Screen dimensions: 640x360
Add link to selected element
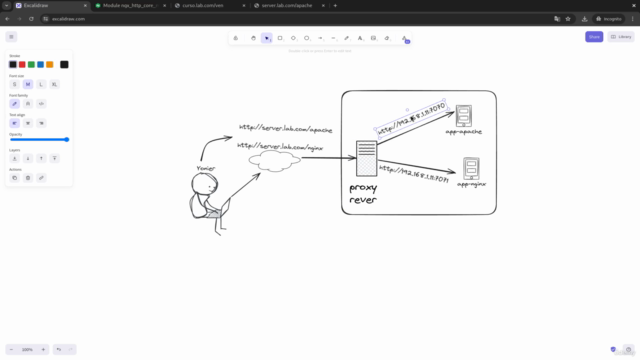click(x=41, y=178)
